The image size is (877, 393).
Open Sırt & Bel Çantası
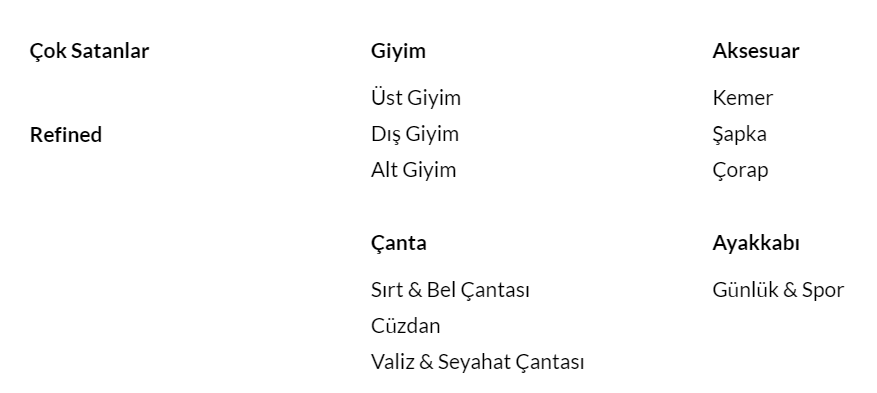(450, 291)
